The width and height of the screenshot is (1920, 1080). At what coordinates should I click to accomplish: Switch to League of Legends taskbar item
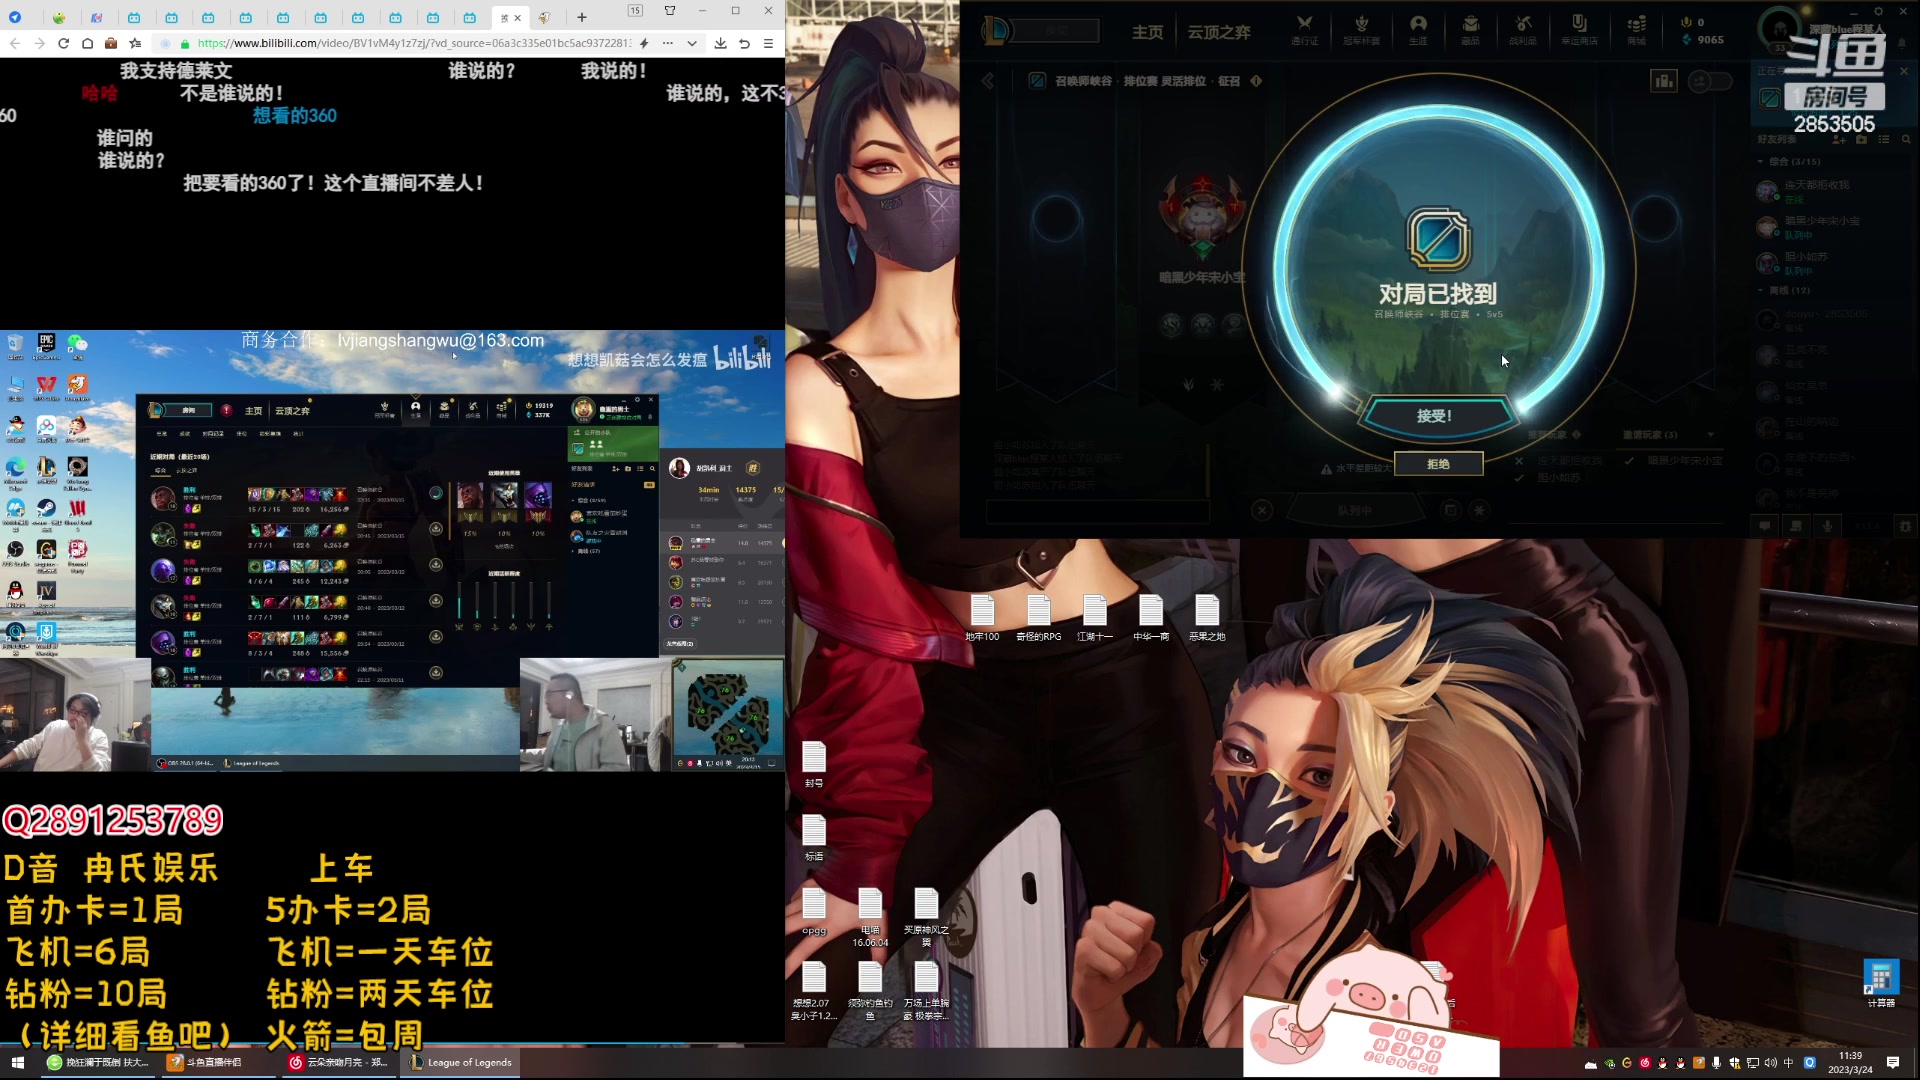(460, 1062)
